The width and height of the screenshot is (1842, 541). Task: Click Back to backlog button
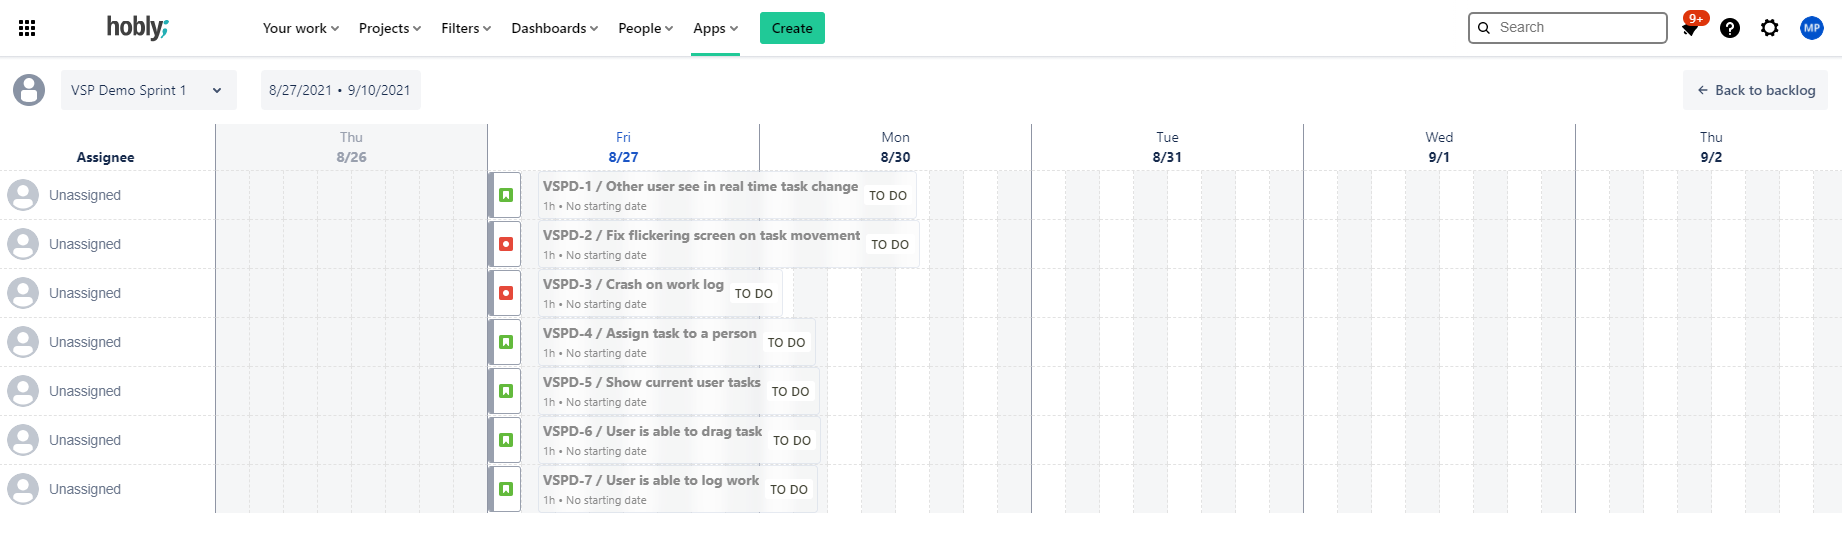click(1755, 90)
